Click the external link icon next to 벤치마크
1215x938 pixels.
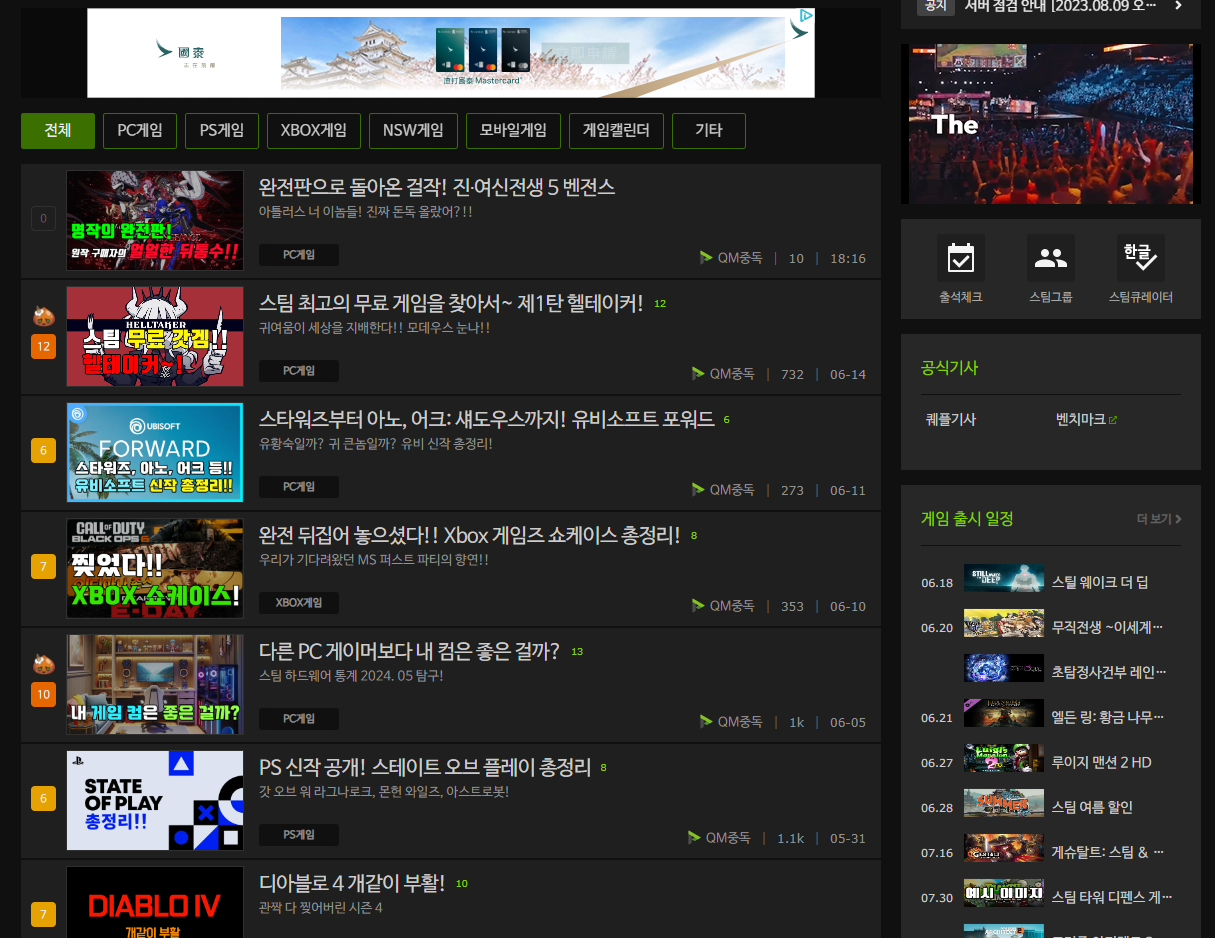1113,420
